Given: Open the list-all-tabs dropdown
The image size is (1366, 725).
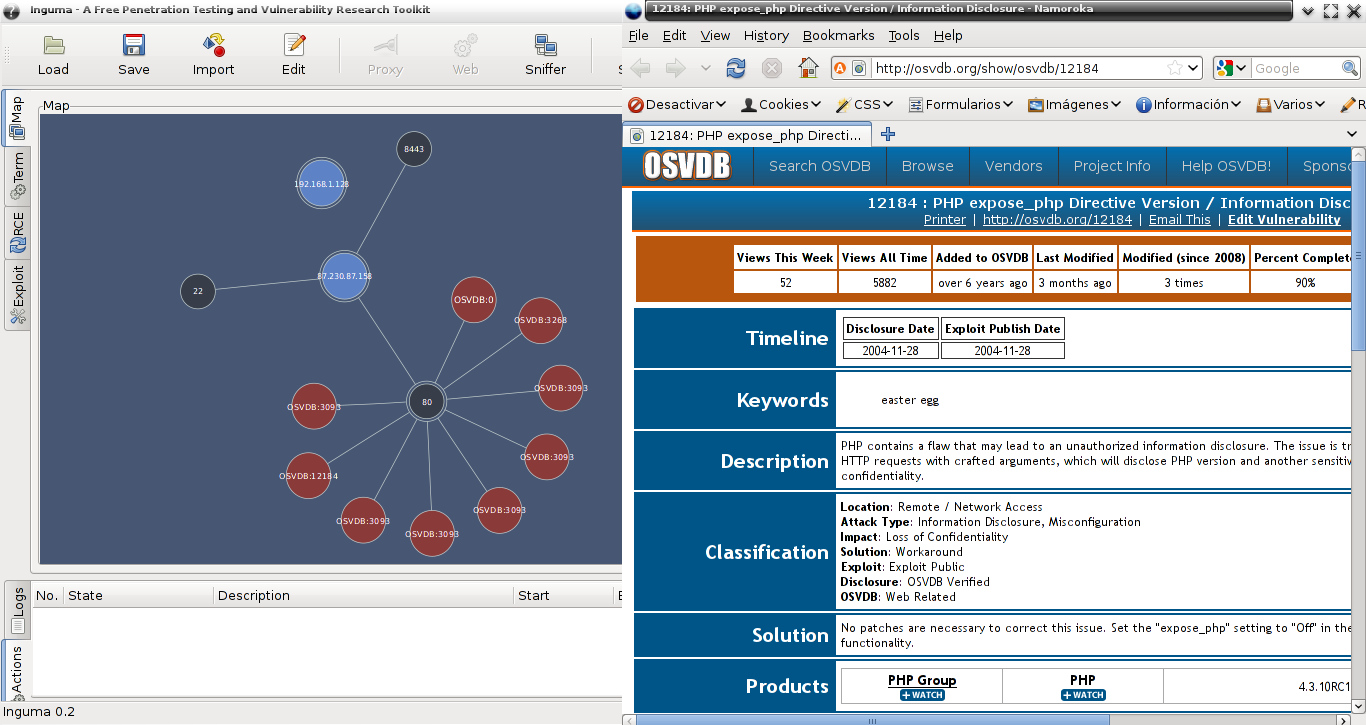Looking at the screenshot, I should tap(1352, 134).
